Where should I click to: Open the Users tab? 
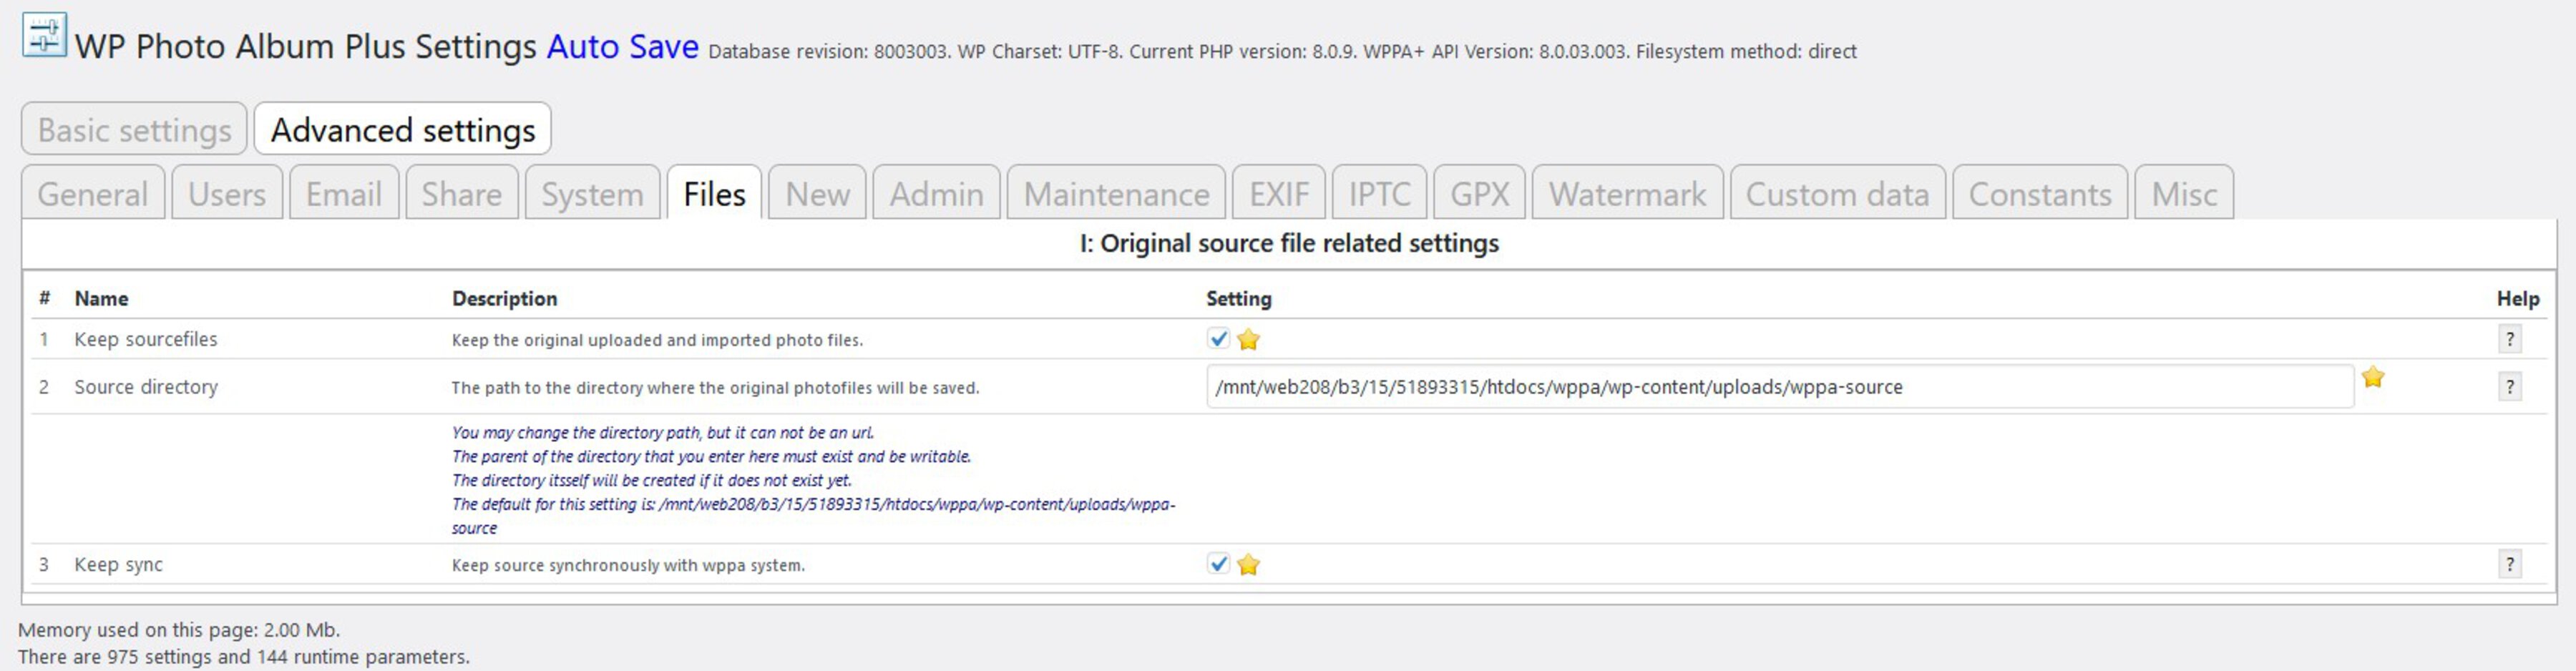(x=227, y=193)
